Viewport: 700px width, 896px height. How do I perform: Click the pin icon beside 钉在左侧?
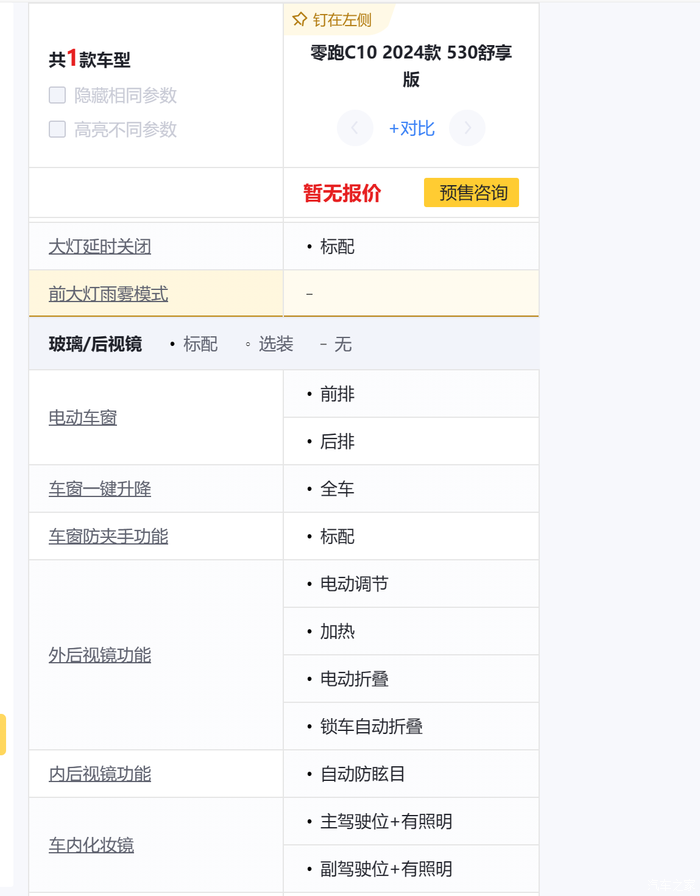(299, 20)
